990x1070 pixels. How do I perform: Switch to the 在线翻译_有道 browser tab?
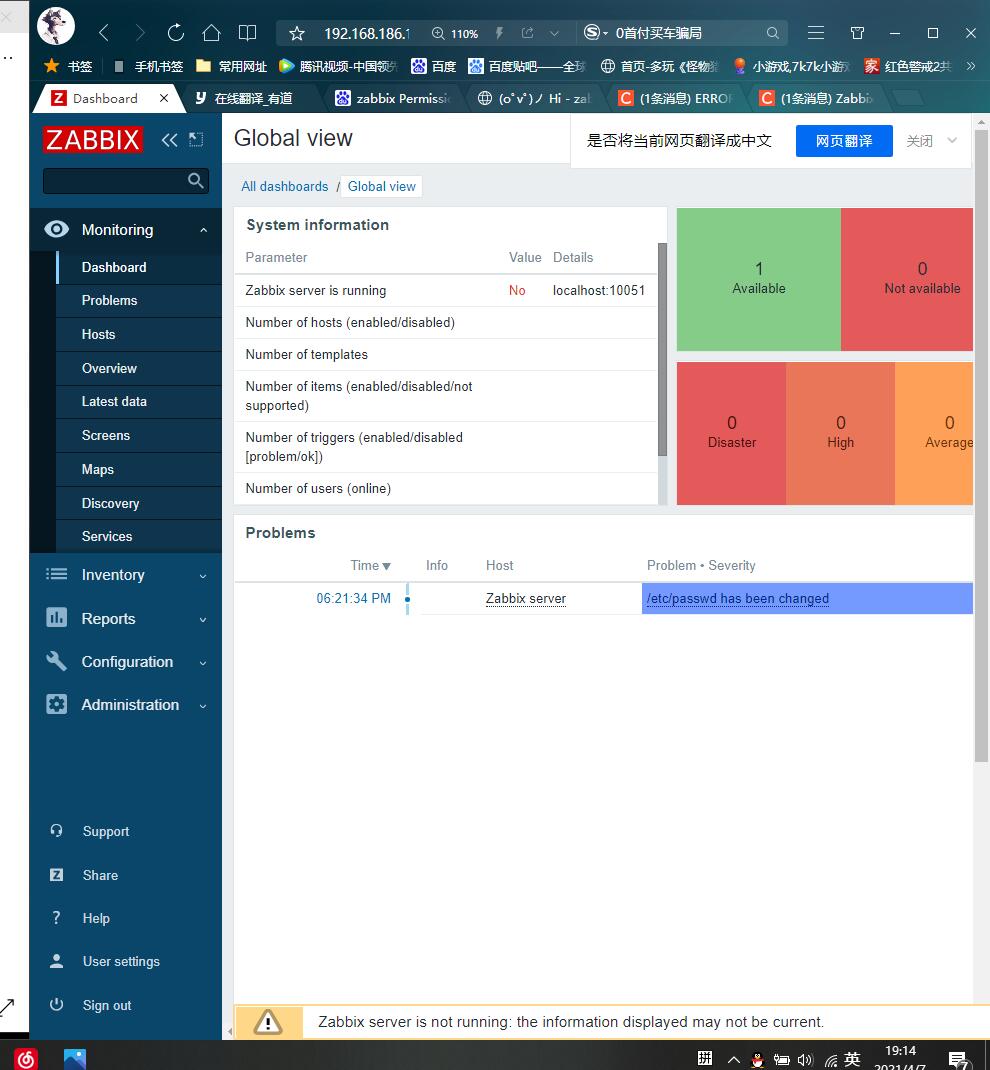[x=252, y=98]
